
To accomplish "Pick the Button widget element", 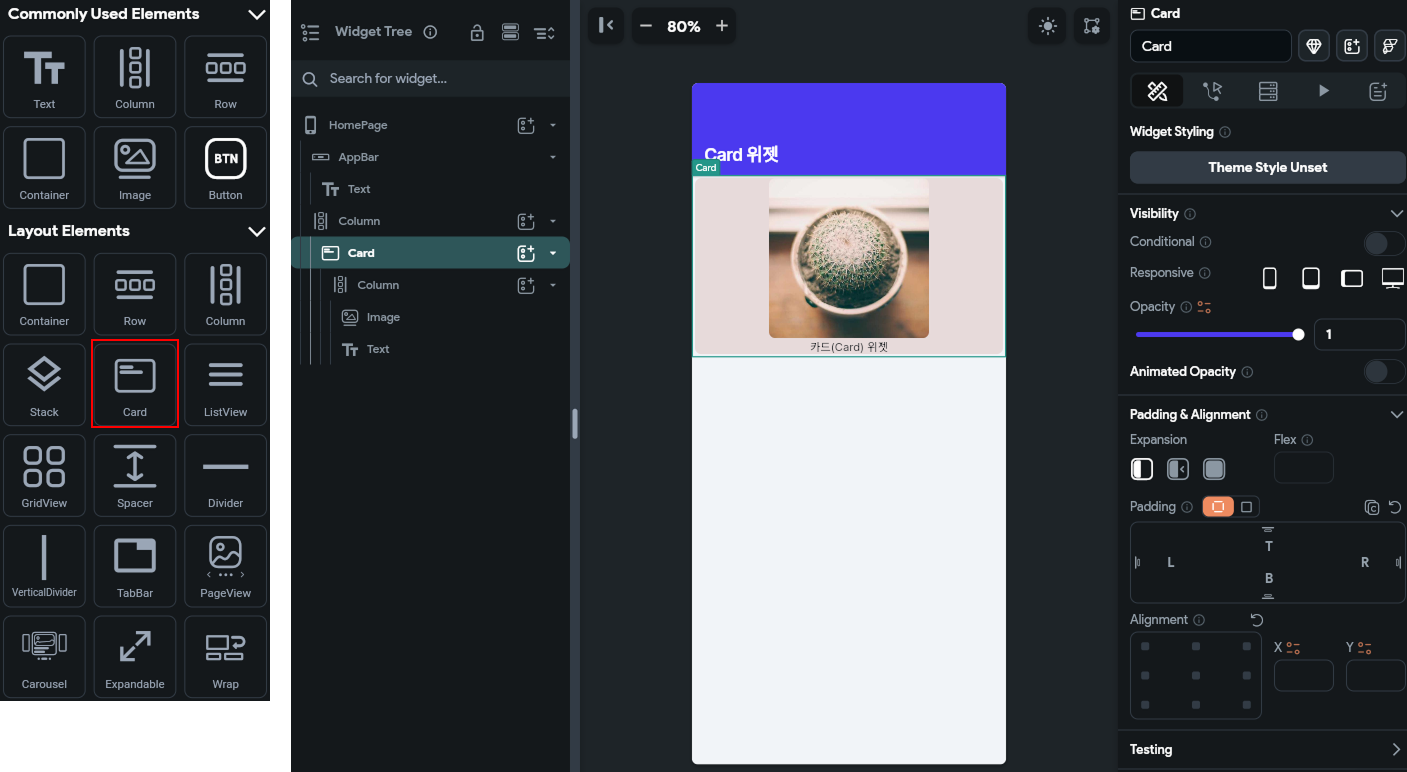I will click(x=226, y=167).
